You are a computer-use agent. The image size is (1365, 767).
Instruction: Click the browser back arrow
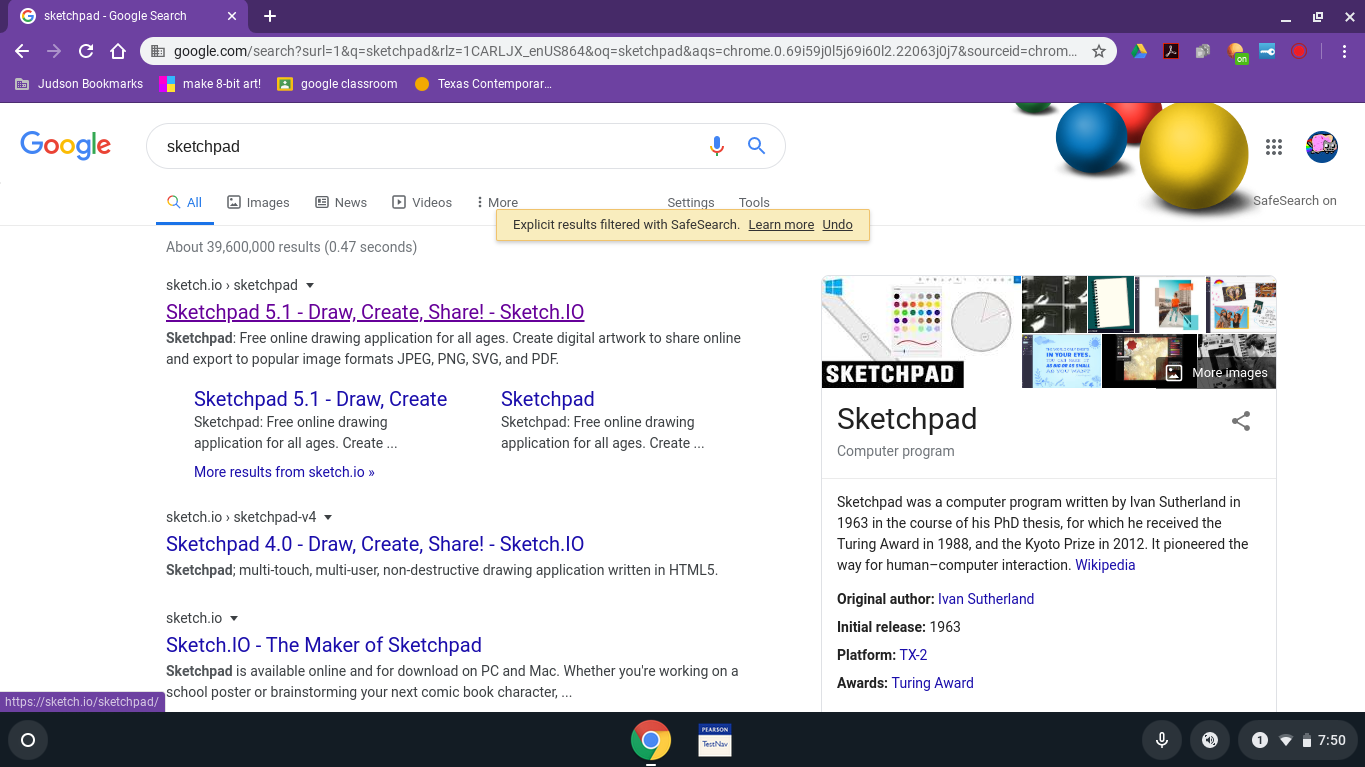pyautogui.click(x=23, y=51)
